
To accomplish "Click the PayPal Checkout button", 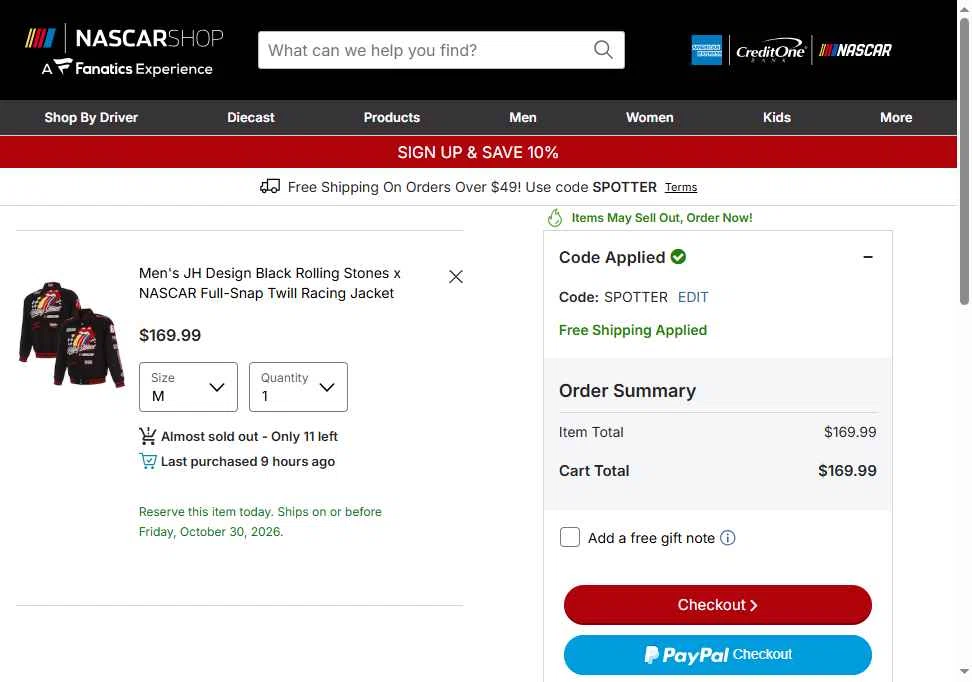I will pyautogui.click(x=717, y=655).
